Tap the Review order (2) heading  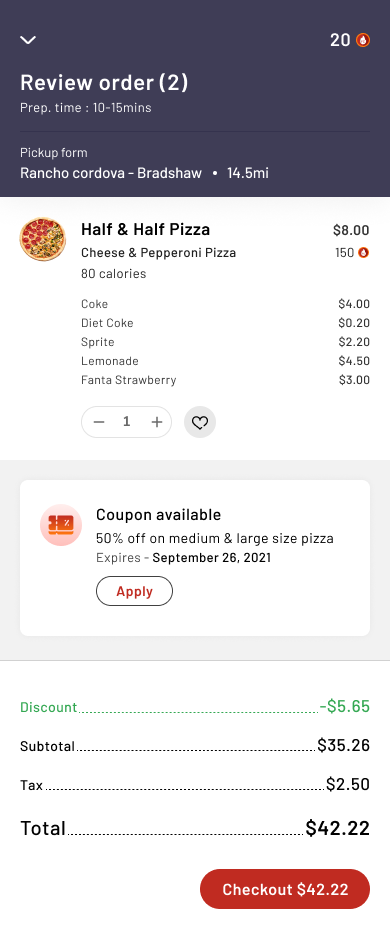pos(104,82)
